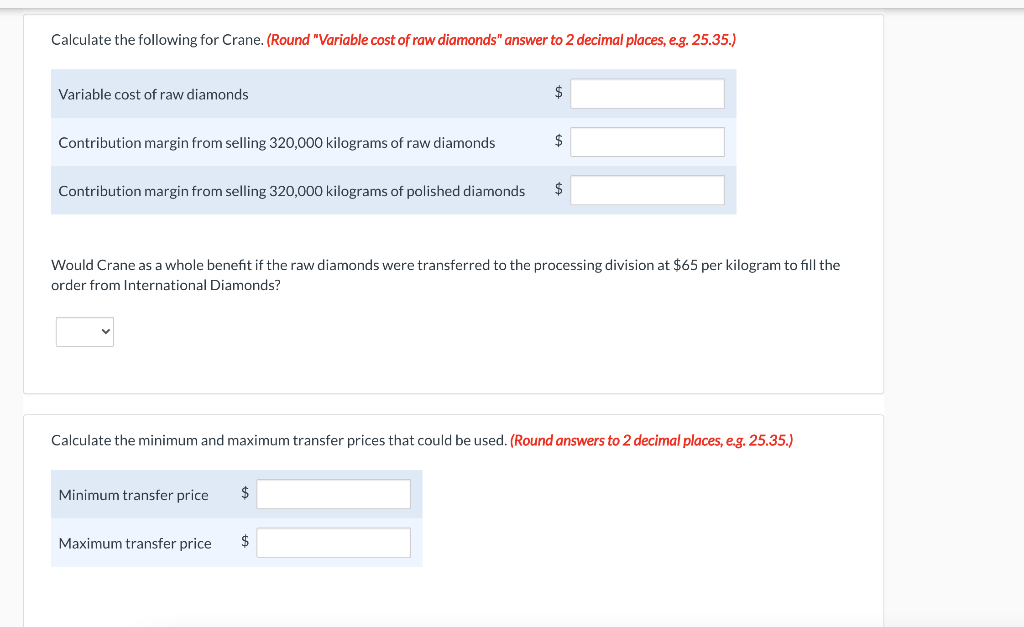Focus the polished diamonds contribution margin input
The width and height of the screenshot is (1024, 627).
click(x=647, y=190)
